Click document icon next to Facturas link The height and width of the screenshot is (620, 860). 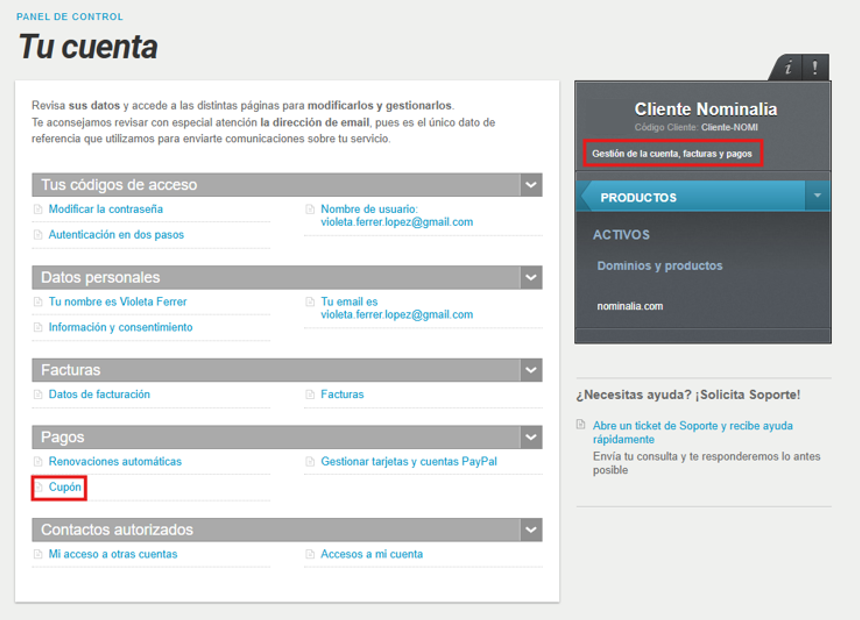coord(310,394)
